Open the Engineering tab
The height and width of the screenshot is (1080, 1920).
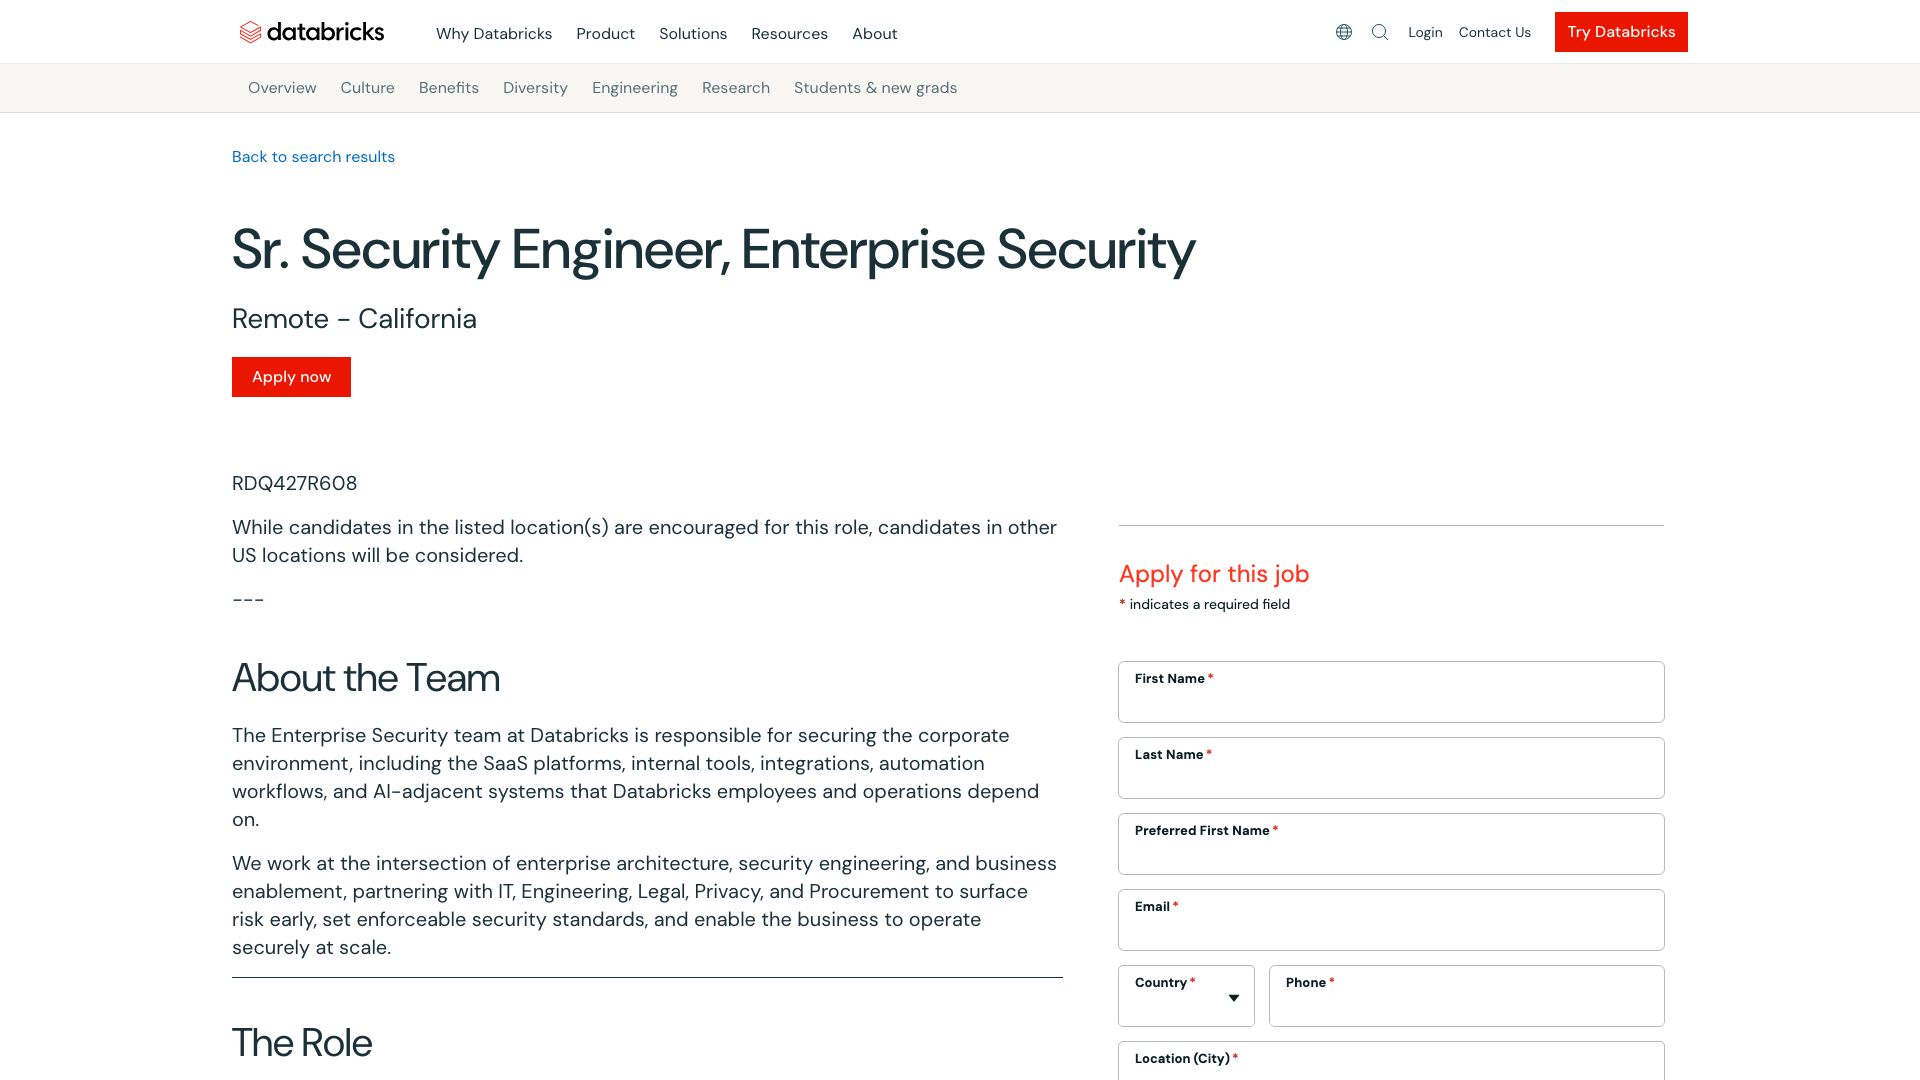click(635, 88)
